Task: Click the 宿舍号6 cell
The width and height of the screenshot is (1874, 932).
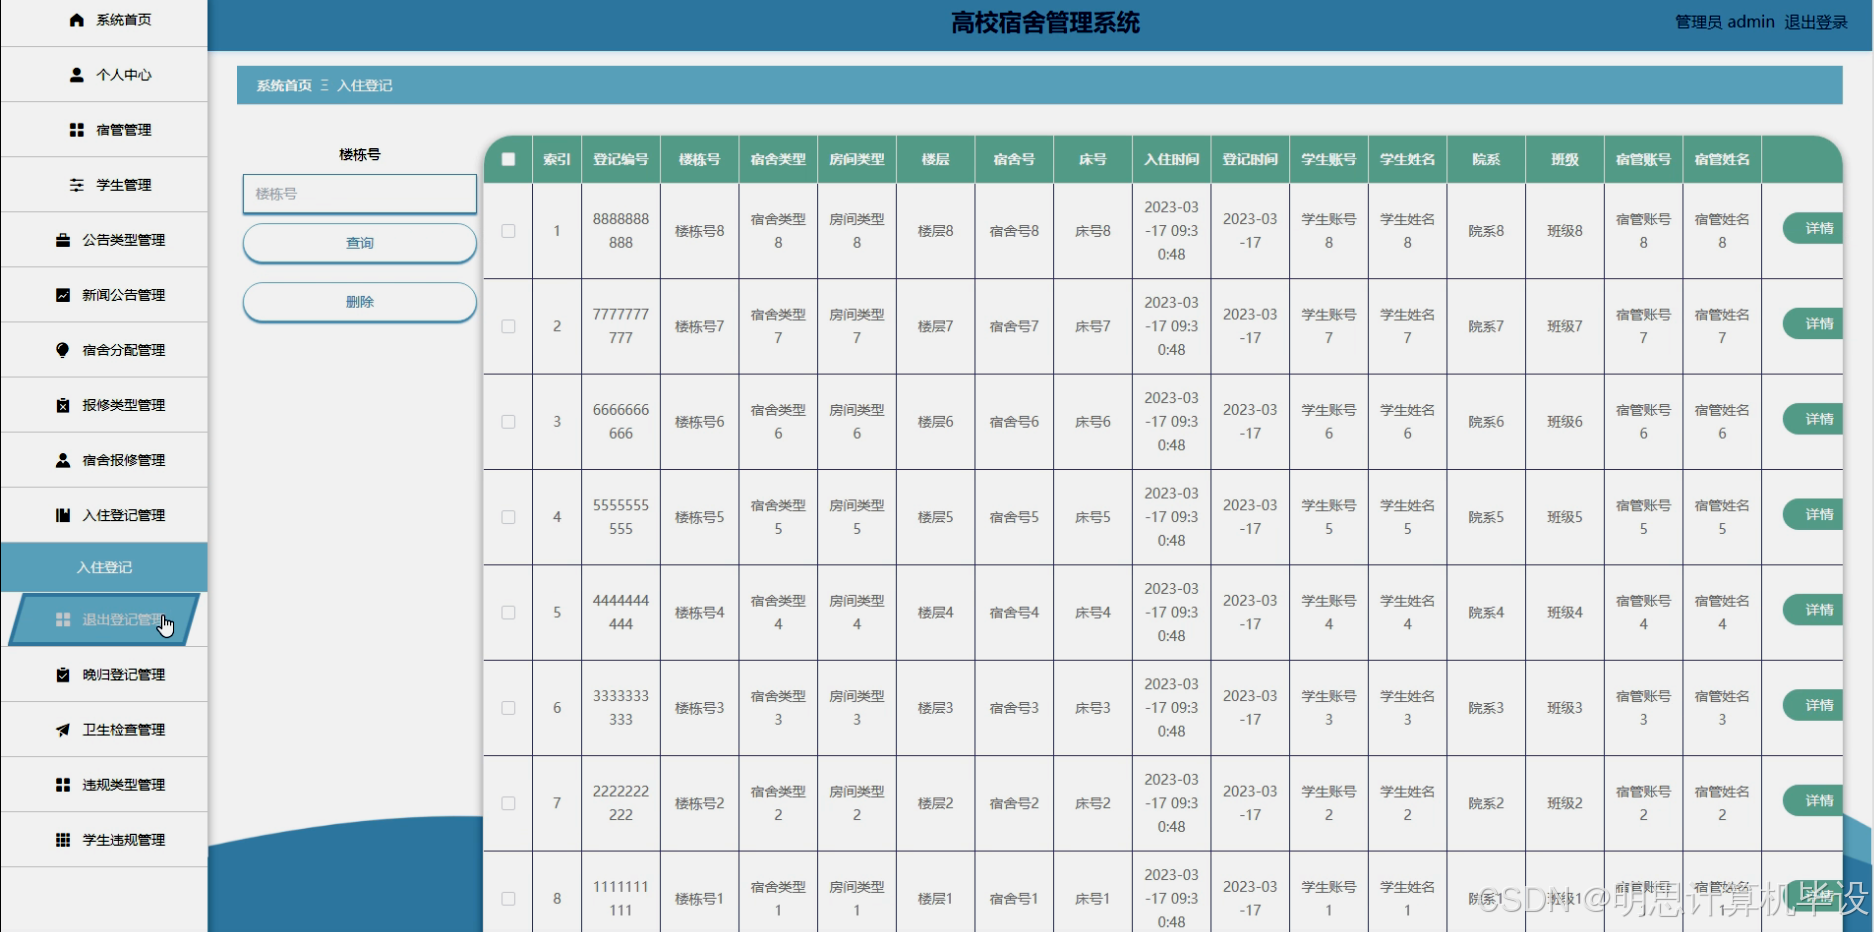Action: coord(1014,422)
